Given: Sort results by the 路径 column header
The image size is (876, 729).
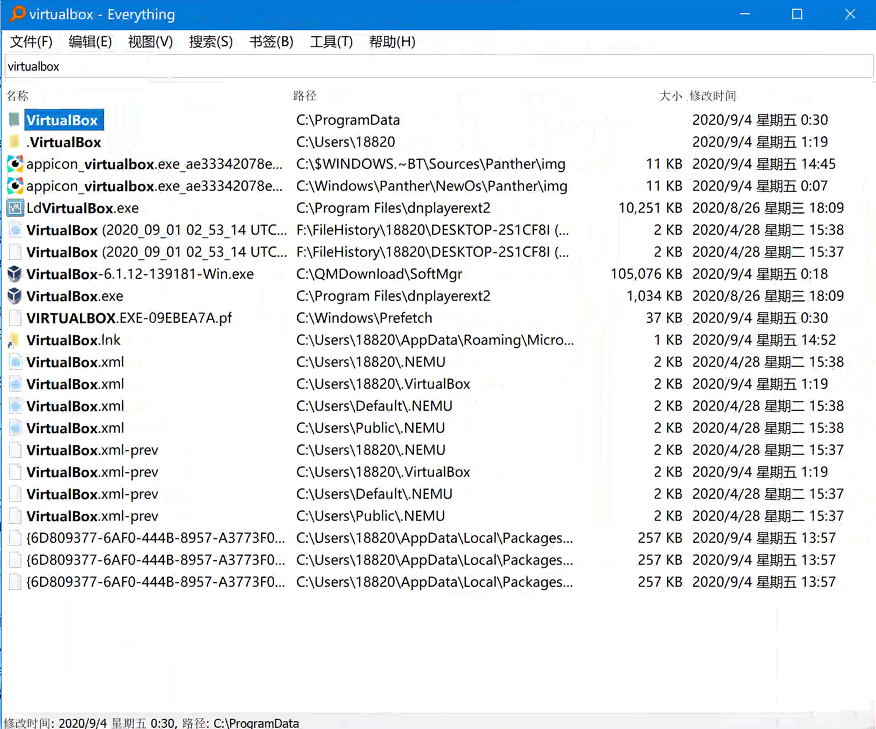Looking at the screenshot, I should coord(305,96).
